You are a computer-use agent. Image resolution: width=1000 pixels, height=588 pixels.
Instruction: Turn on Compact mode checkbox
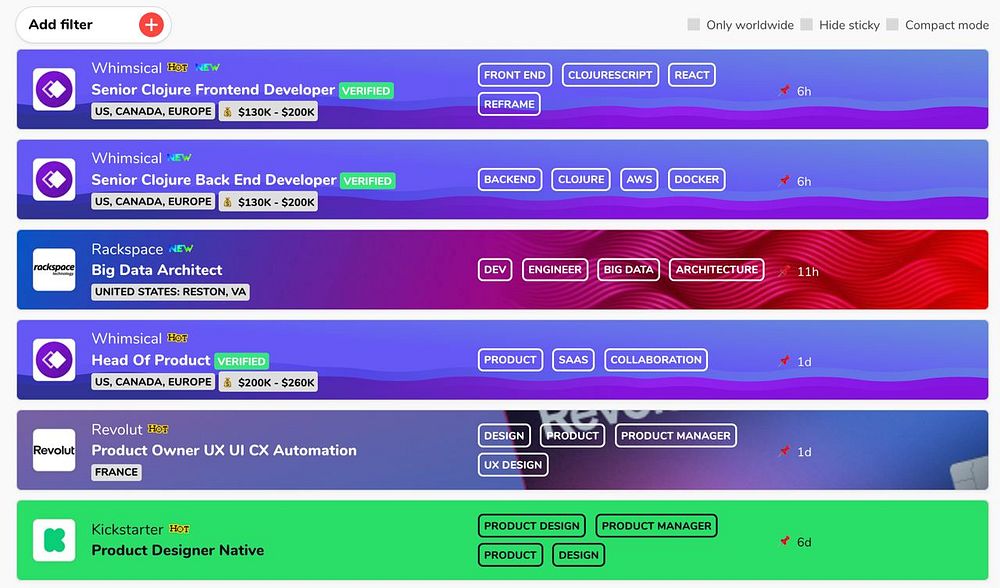click(893, 25)
